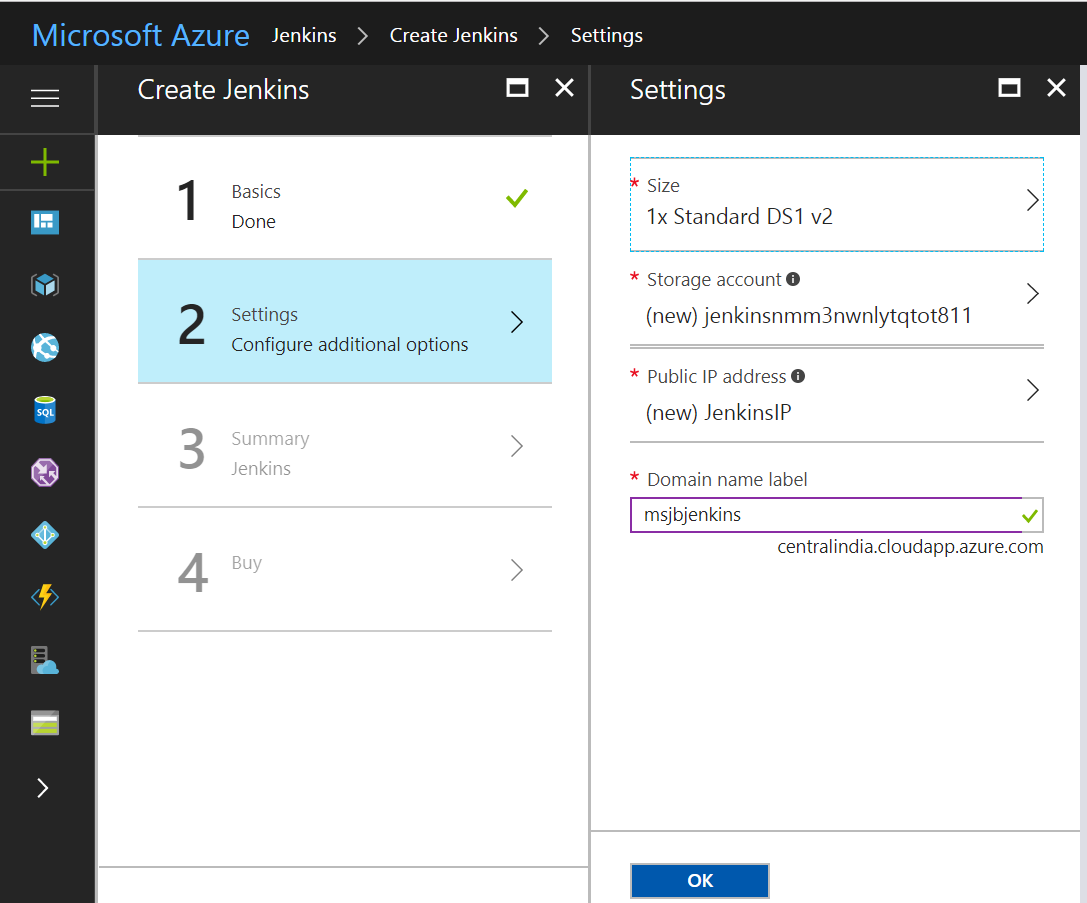1087x903 pixels.
Task: Open the purple Cosmos DB sidebar icon
Action: coord(45,473)
